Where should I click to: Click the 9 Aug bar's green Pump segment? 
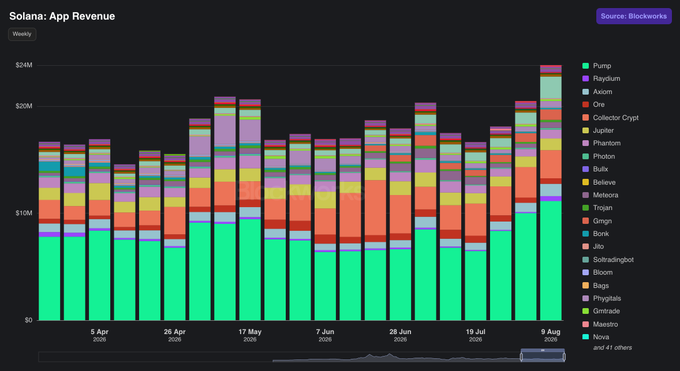coord(551,260)
